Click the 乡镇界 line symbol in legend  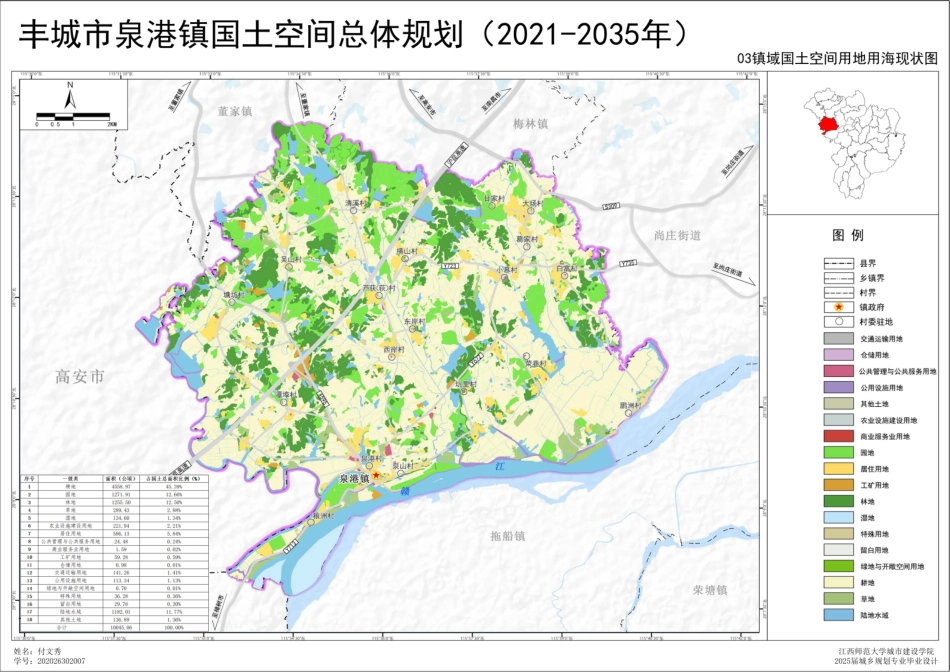click(x=838, y=280)
